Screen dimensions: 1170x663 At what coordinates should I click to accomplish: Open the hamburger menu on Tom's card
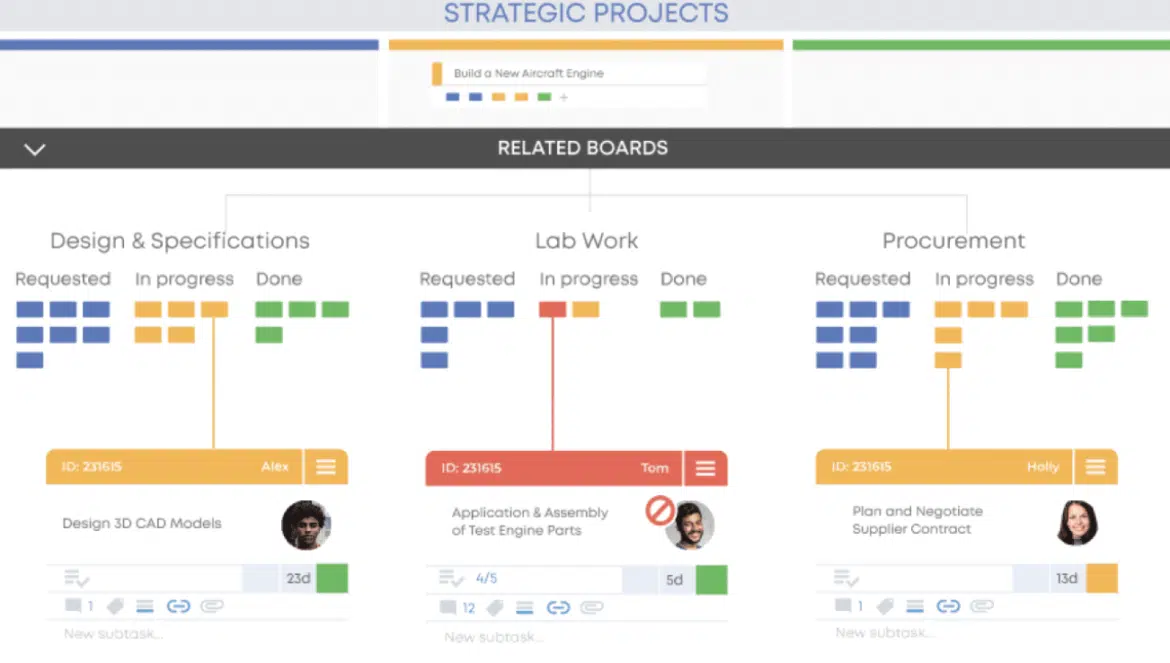(x=705, y=468)
